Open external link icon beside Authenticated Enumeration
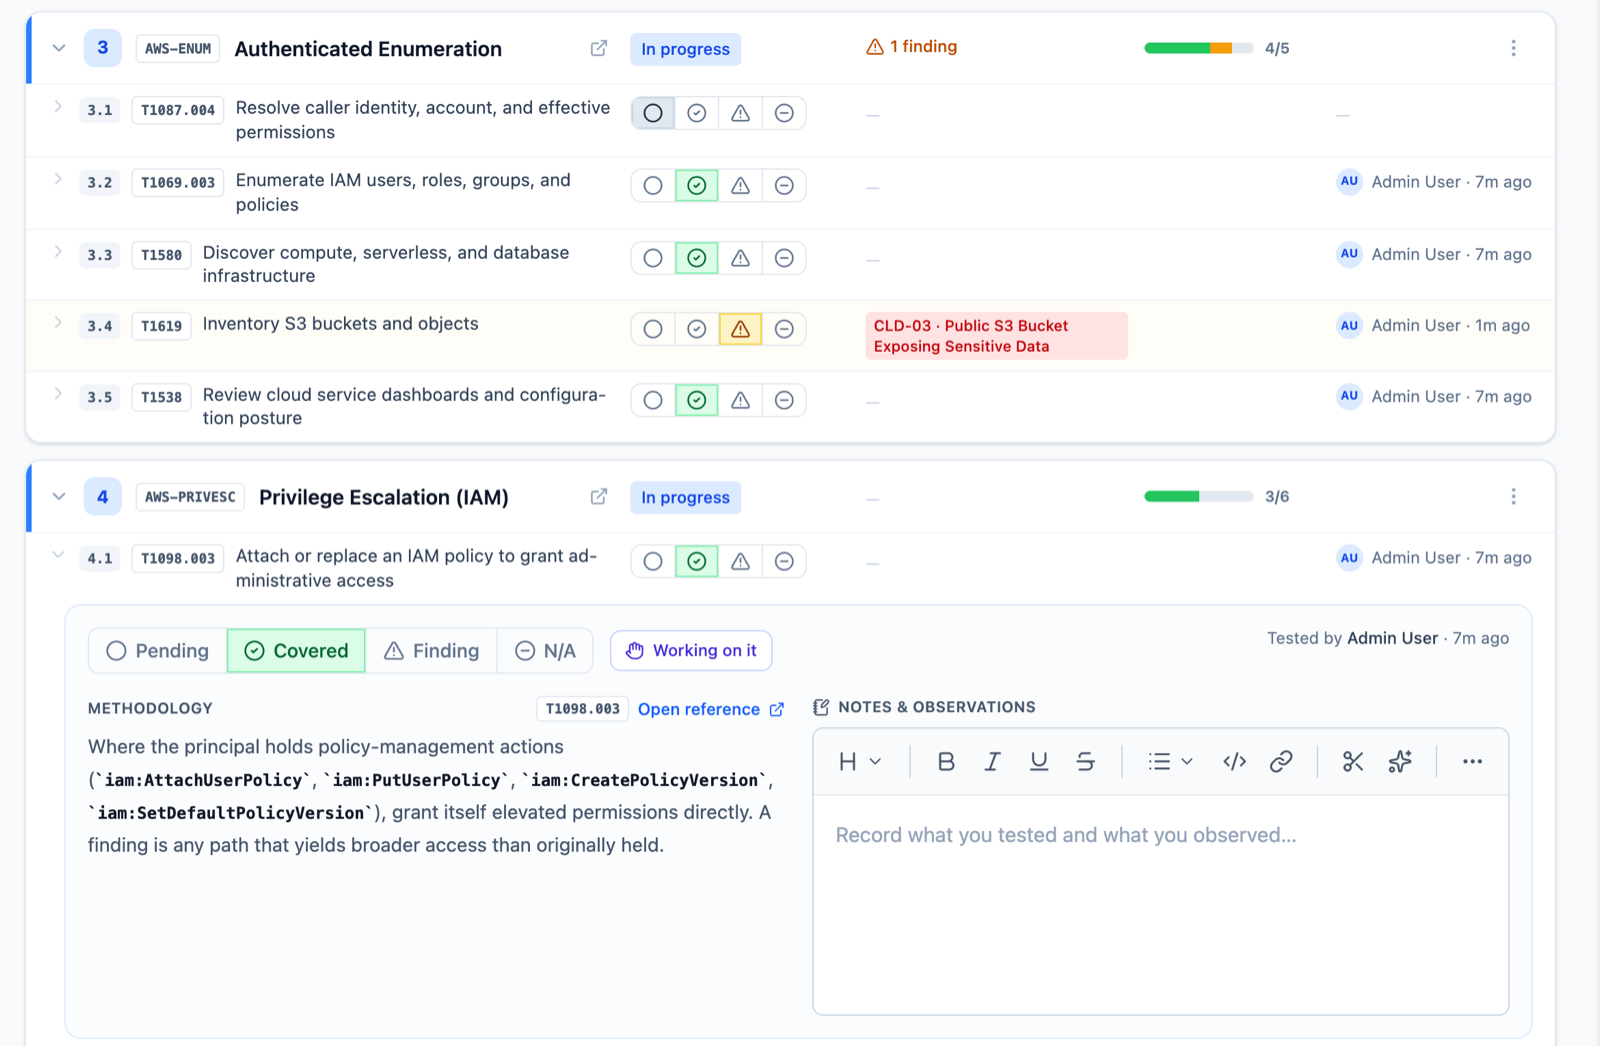The width and height of the screenshot is (1600, 1046). pyautogui.click(x=599, y=48)
